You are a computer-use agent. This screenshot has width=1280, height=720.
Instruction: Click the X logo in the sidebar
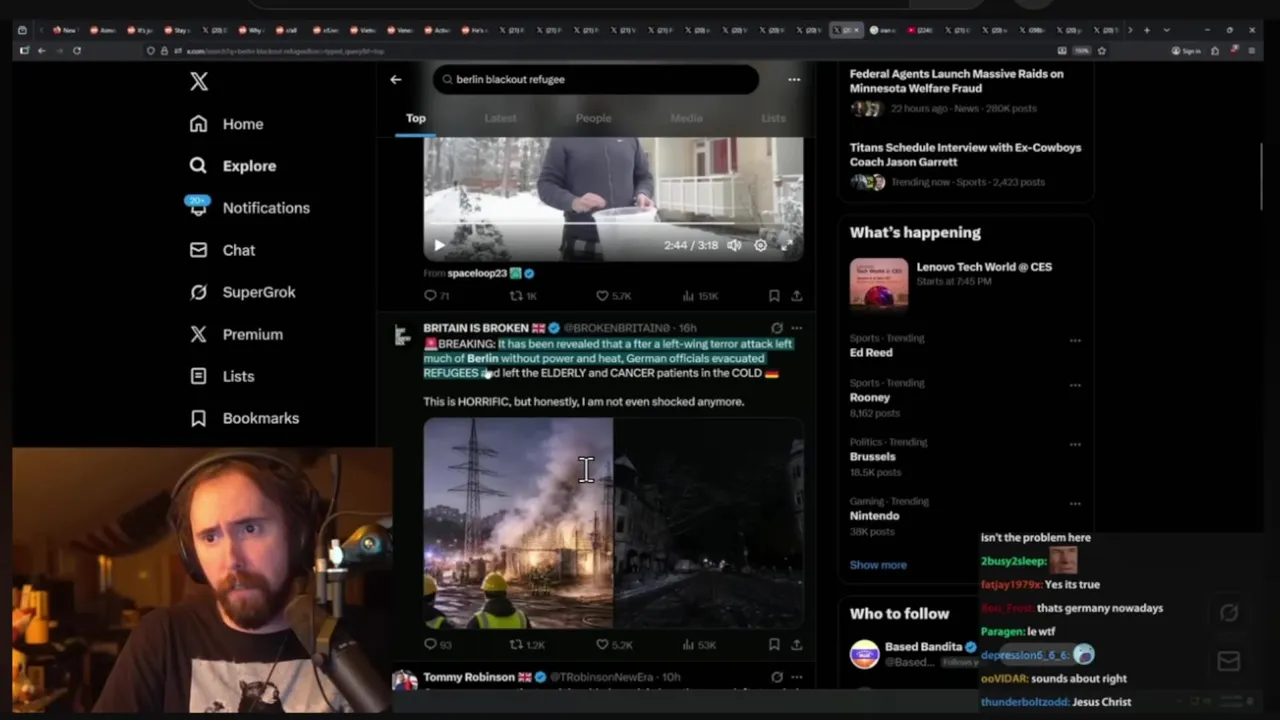(x=199, y=82)
